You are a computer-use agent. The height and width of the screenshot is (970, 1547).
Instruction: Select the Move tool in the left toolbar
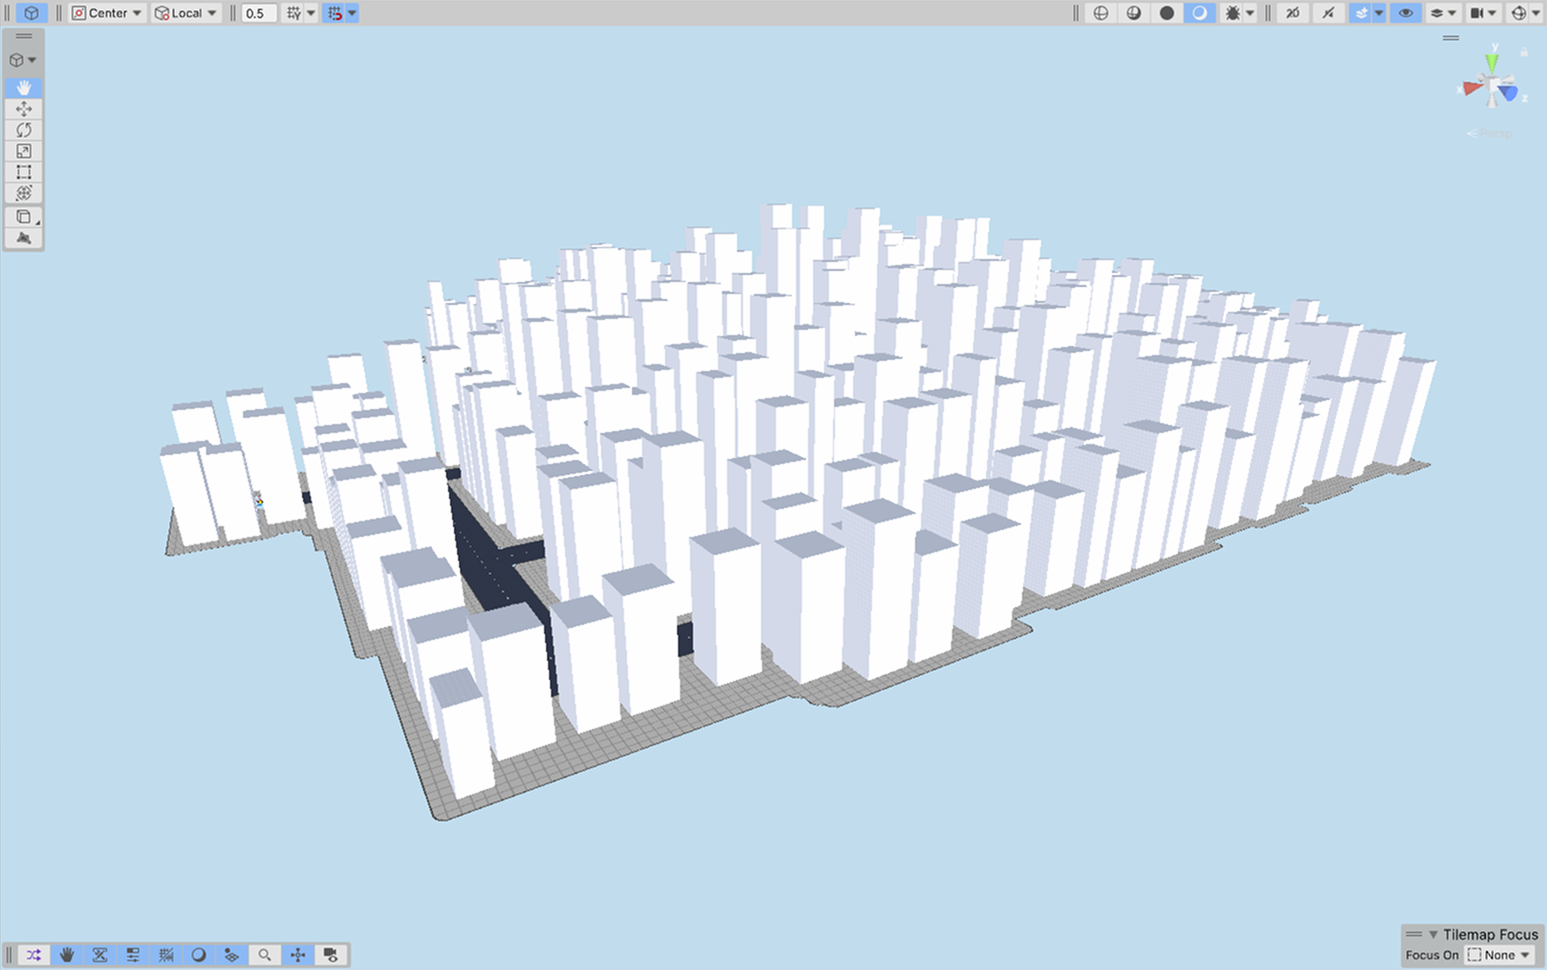click(x=23, y=108)
